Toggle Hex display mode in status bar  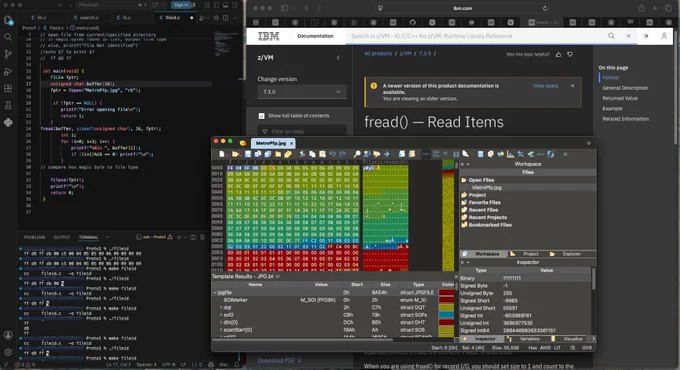[533, 348]
